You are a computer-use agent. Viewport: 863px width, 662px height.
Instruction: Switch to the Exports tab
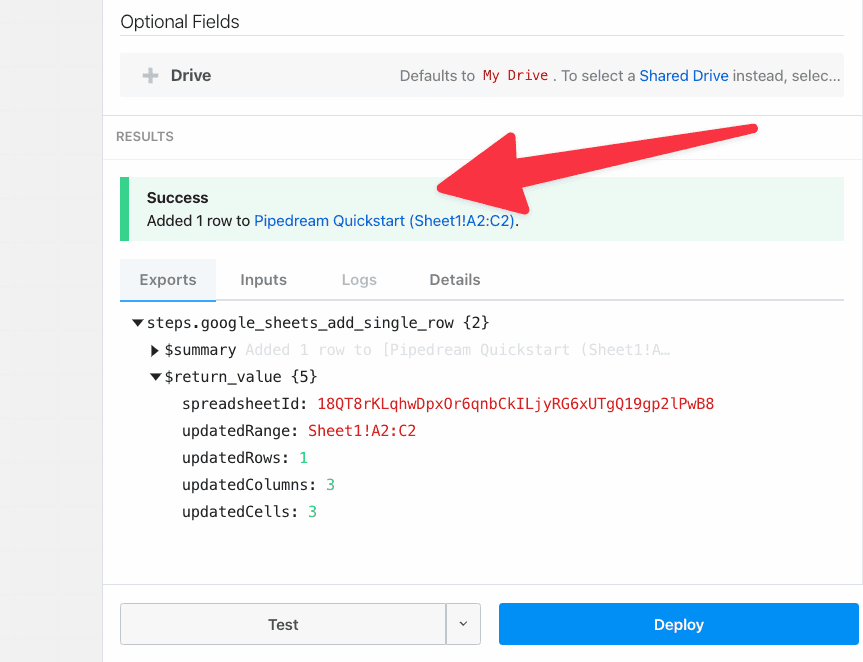[168, 280]
